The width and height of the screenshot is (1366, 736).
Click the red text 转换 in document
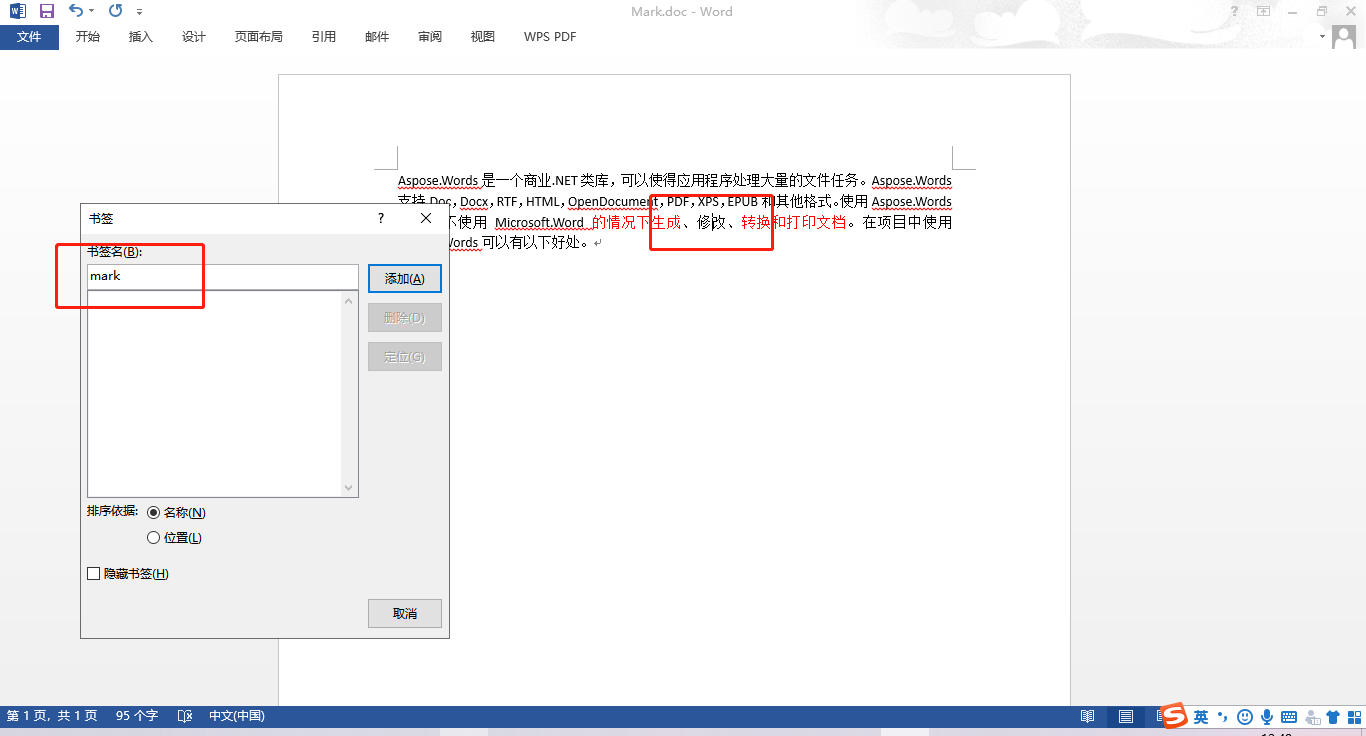tap(756, 222)
